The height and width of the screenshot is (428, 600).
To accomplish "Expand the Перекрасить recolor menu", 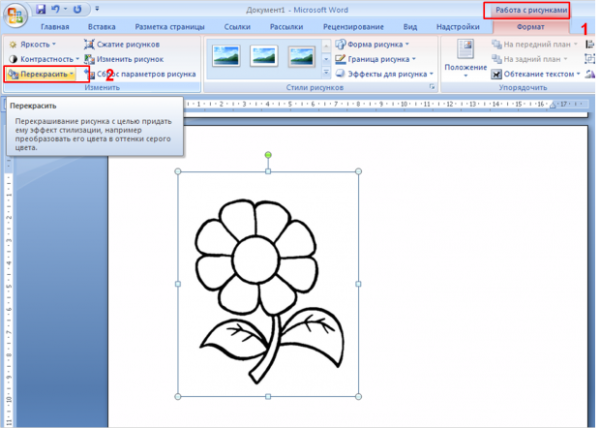I will (44, 74).
